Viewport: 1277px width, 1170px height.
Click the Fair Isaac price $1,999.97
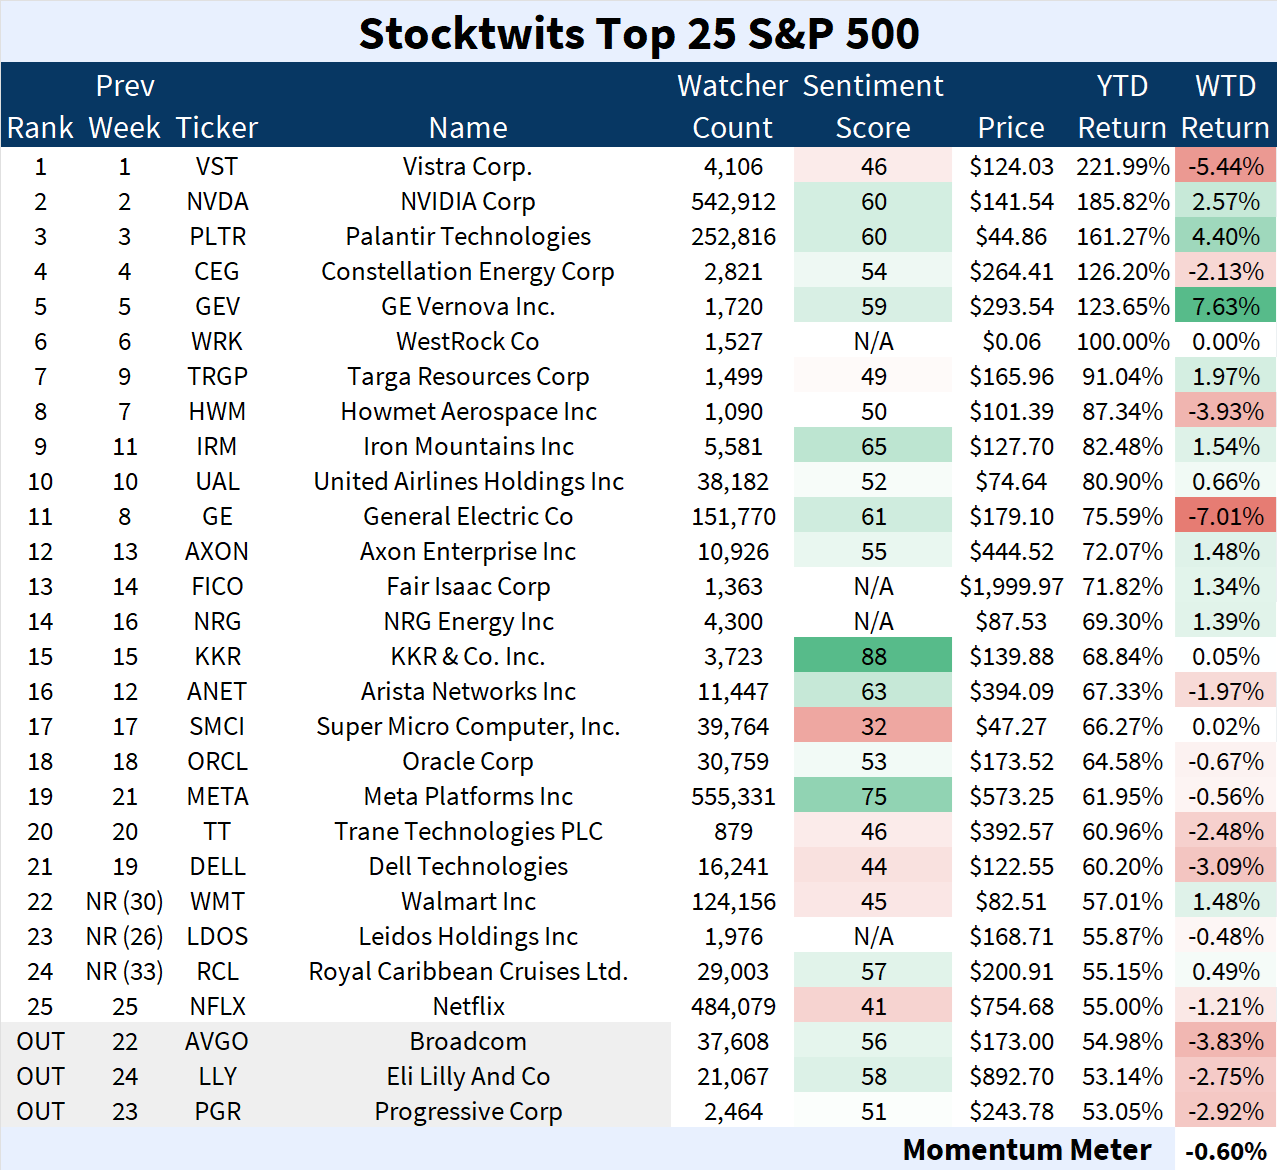[x=1011, y=587]
